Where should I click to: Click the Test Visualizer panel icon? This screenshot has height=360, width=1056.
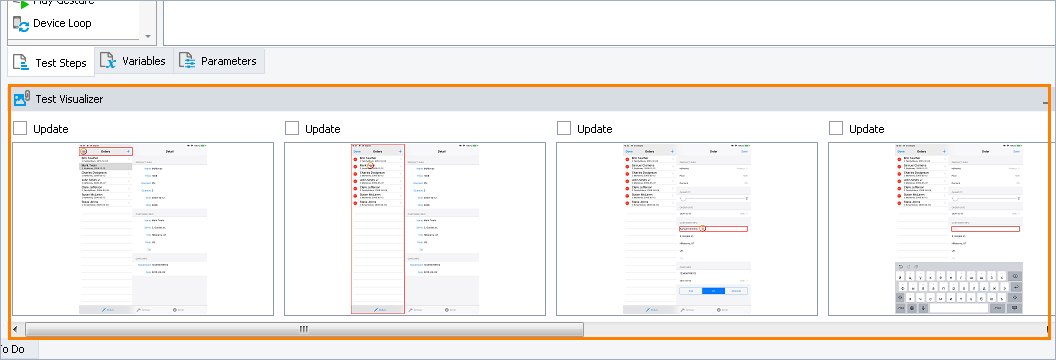22,99
